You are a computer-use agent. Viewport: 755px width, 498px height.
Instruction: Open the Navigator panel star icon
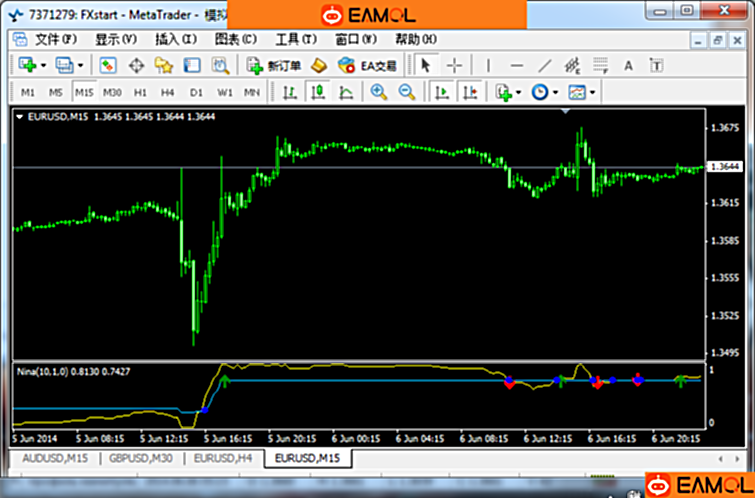tap(164, 65)
